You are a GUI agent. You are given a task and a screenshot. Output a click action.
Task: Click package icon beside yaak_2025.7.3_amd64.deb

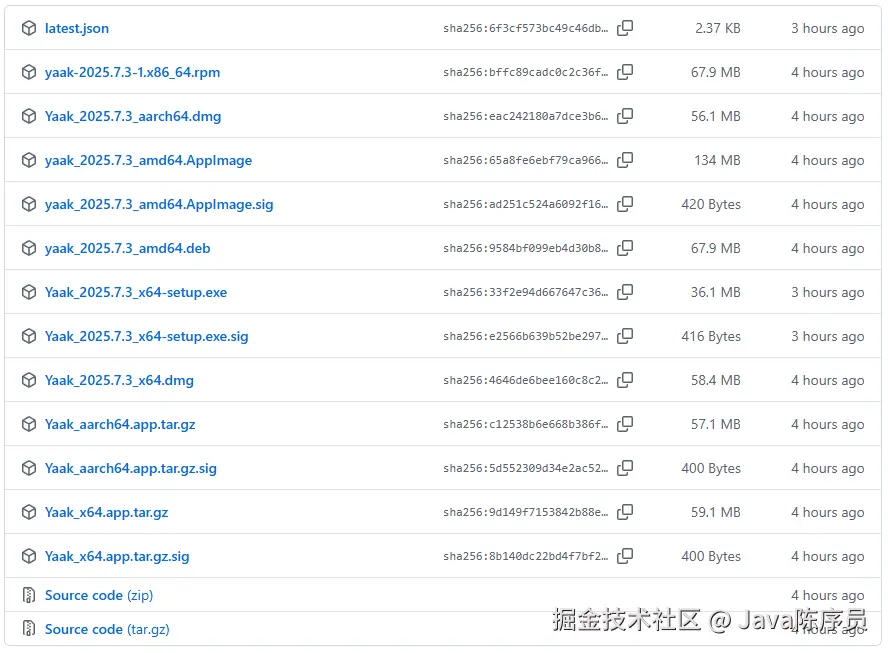click(x=29, y=248)
